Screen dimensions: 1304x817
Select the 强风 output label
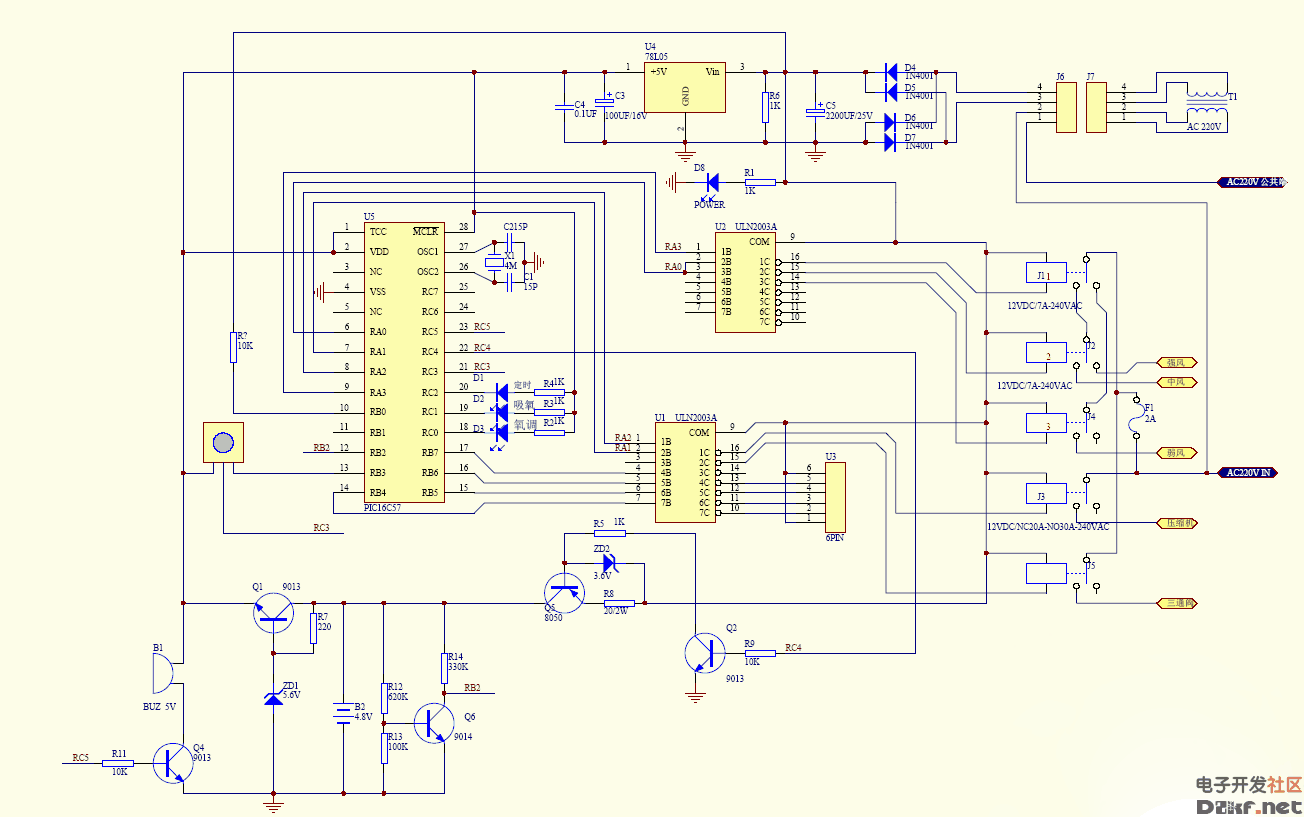[1176, 362]
